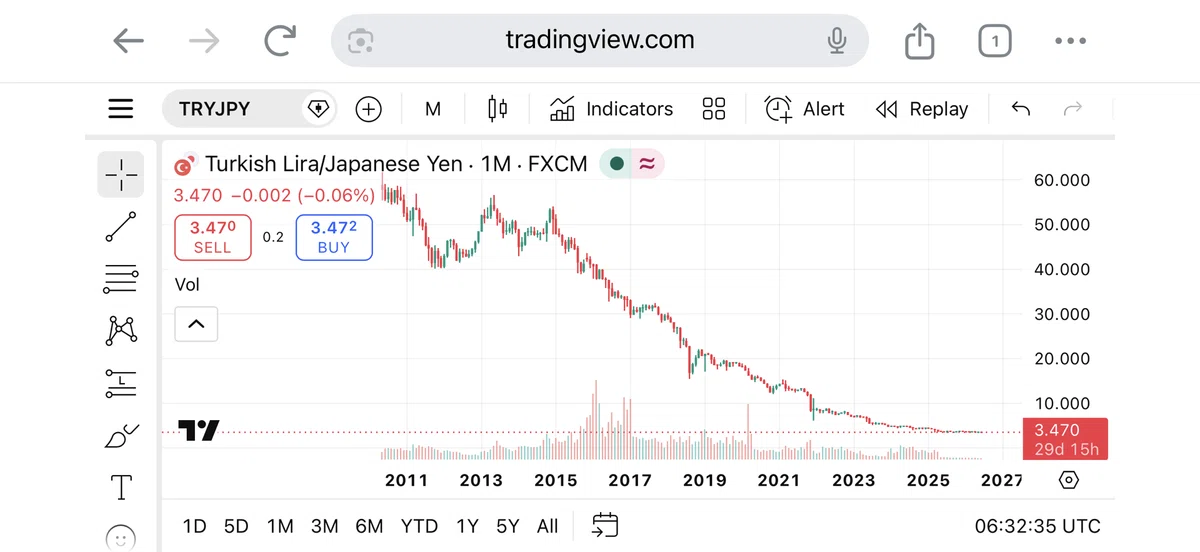1200x552 pixels.
Task: Open the chart settings hexagon icon
Action: coord(1068,480)
